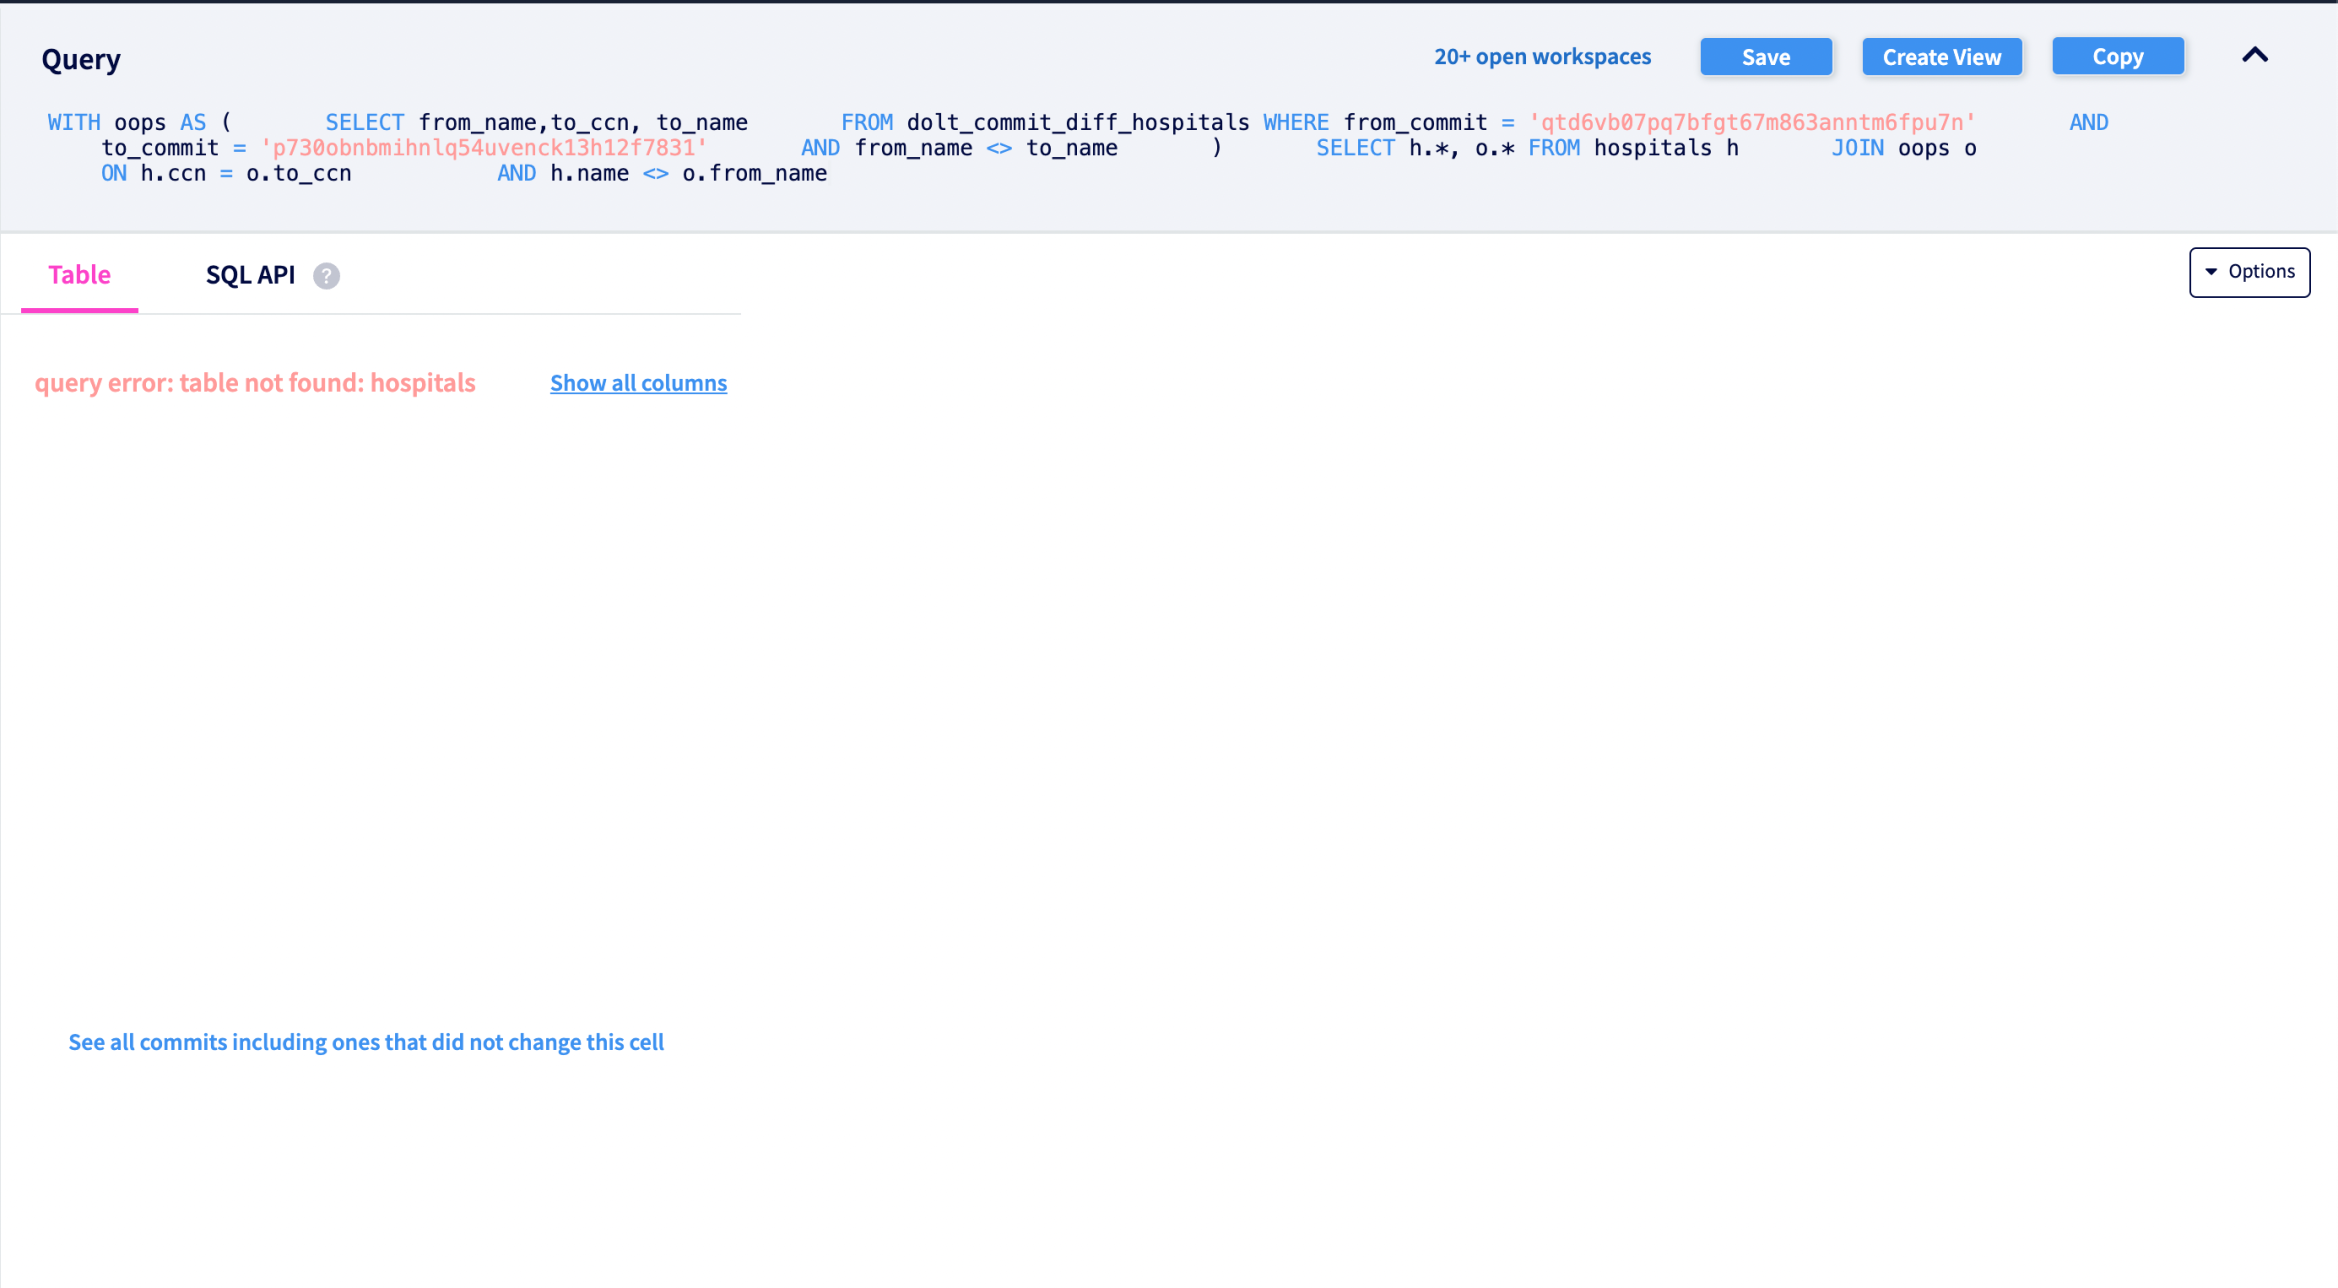Click the hospitals table reference in the SELECT clause
Viewport: 2338px width, 1288px height.
pos(1655,147)
